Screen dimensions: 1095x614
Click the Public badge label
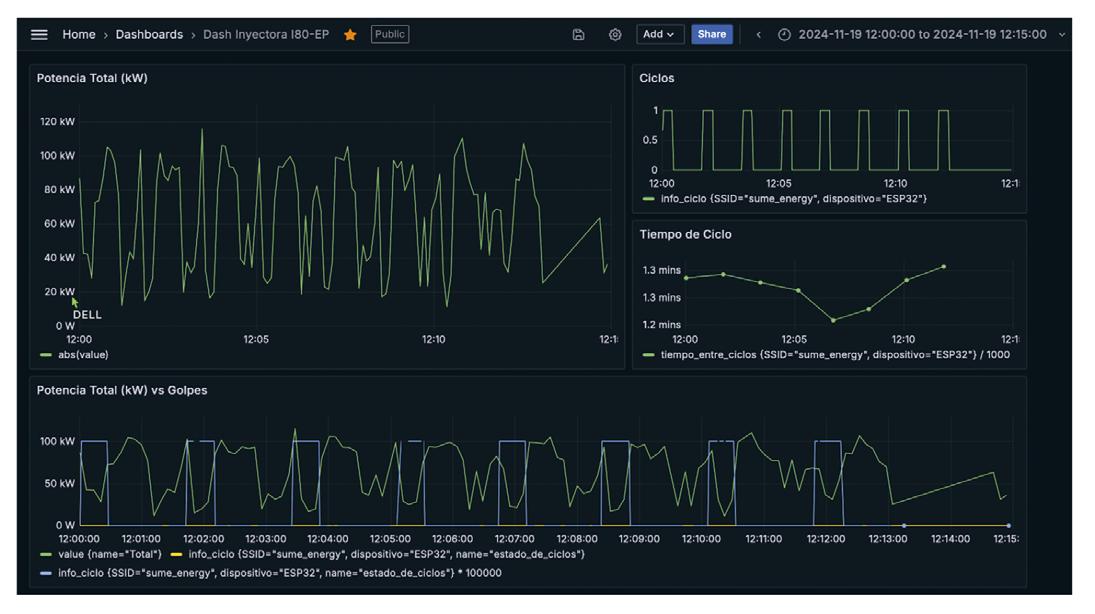389,35
